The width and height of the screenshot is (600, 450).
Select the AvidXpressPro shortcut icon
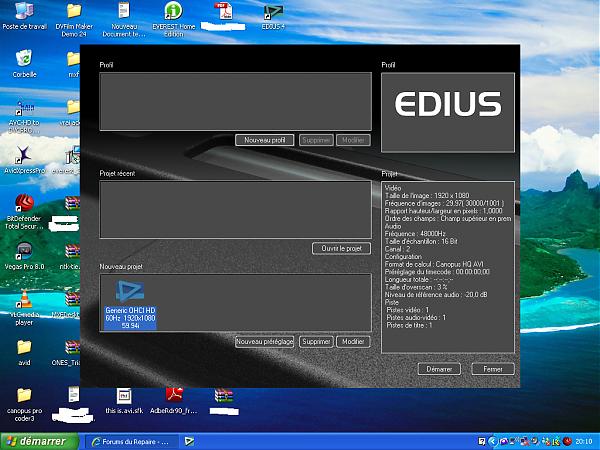(24, 160)
